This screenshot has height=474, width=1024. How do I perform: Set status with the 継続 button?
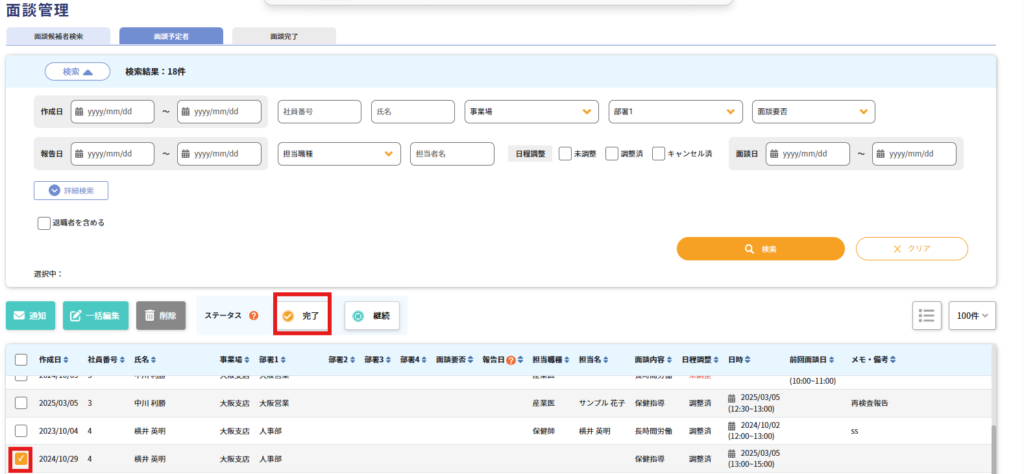[x=372, y=316]
